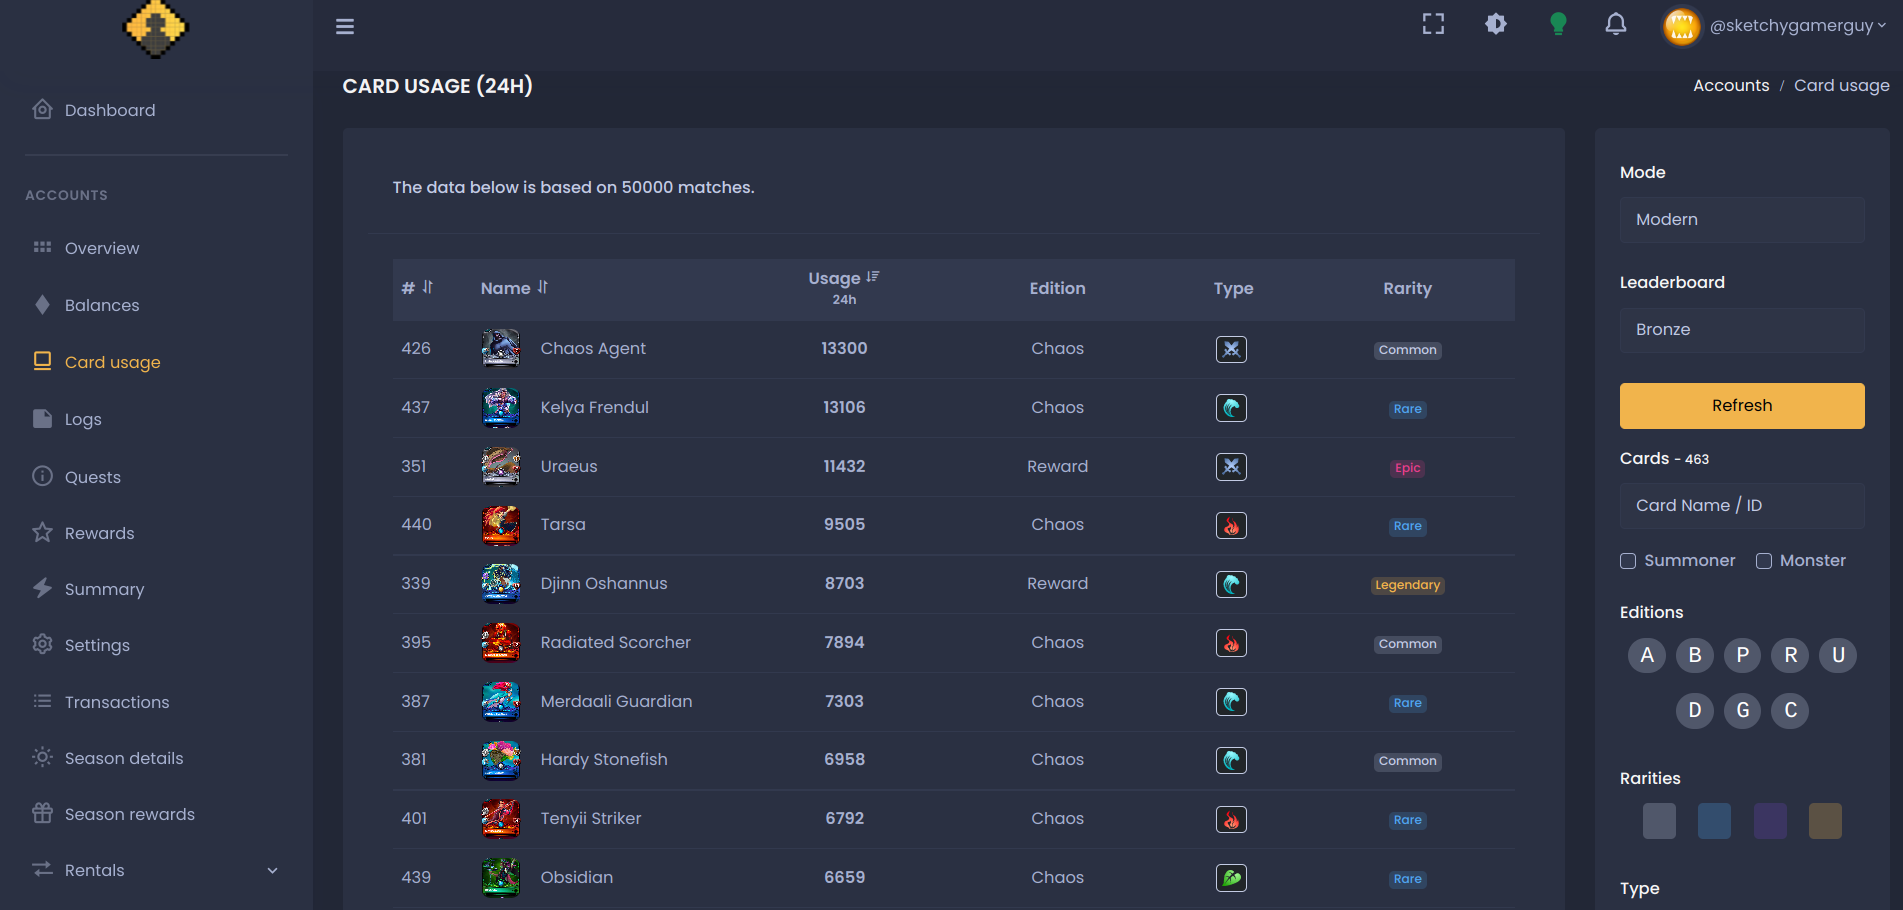Open the Leaderboard dropdown showing Bronze
Screen dimensions: 1903x910
pos(1742,330)
